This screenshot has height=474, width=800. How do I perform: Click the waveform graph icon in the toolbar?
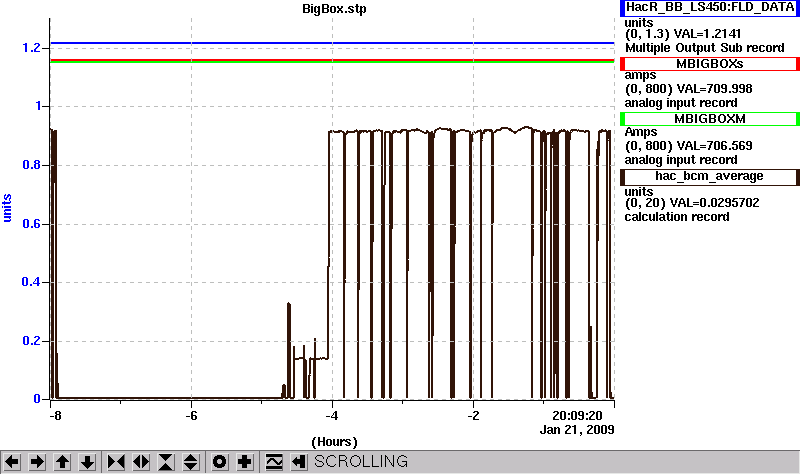click(274, 462)
